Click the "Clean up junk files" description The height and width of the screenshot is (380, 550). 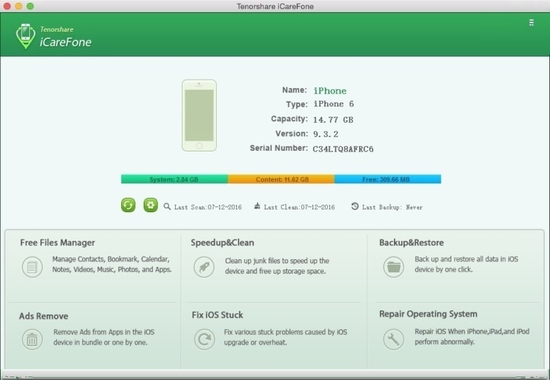point(277,266)
